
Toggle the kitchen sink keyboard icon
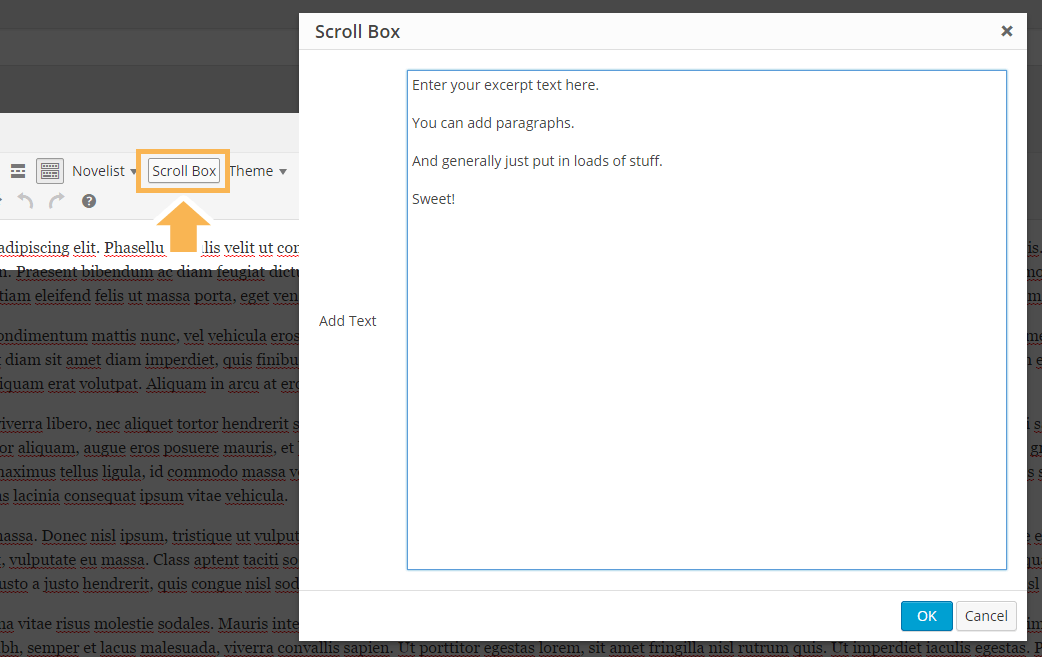[x=49, y=170]
